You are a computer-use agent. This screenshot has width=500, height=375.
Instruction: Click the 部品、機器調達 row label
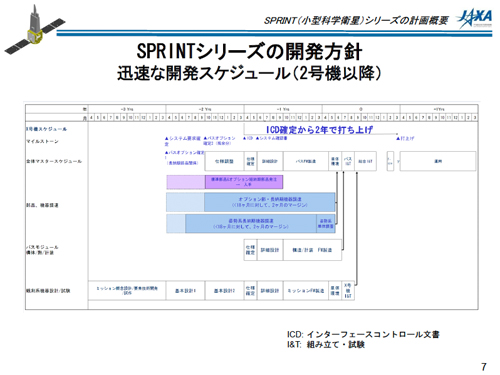pyautogui.click(x=42, y=205)
